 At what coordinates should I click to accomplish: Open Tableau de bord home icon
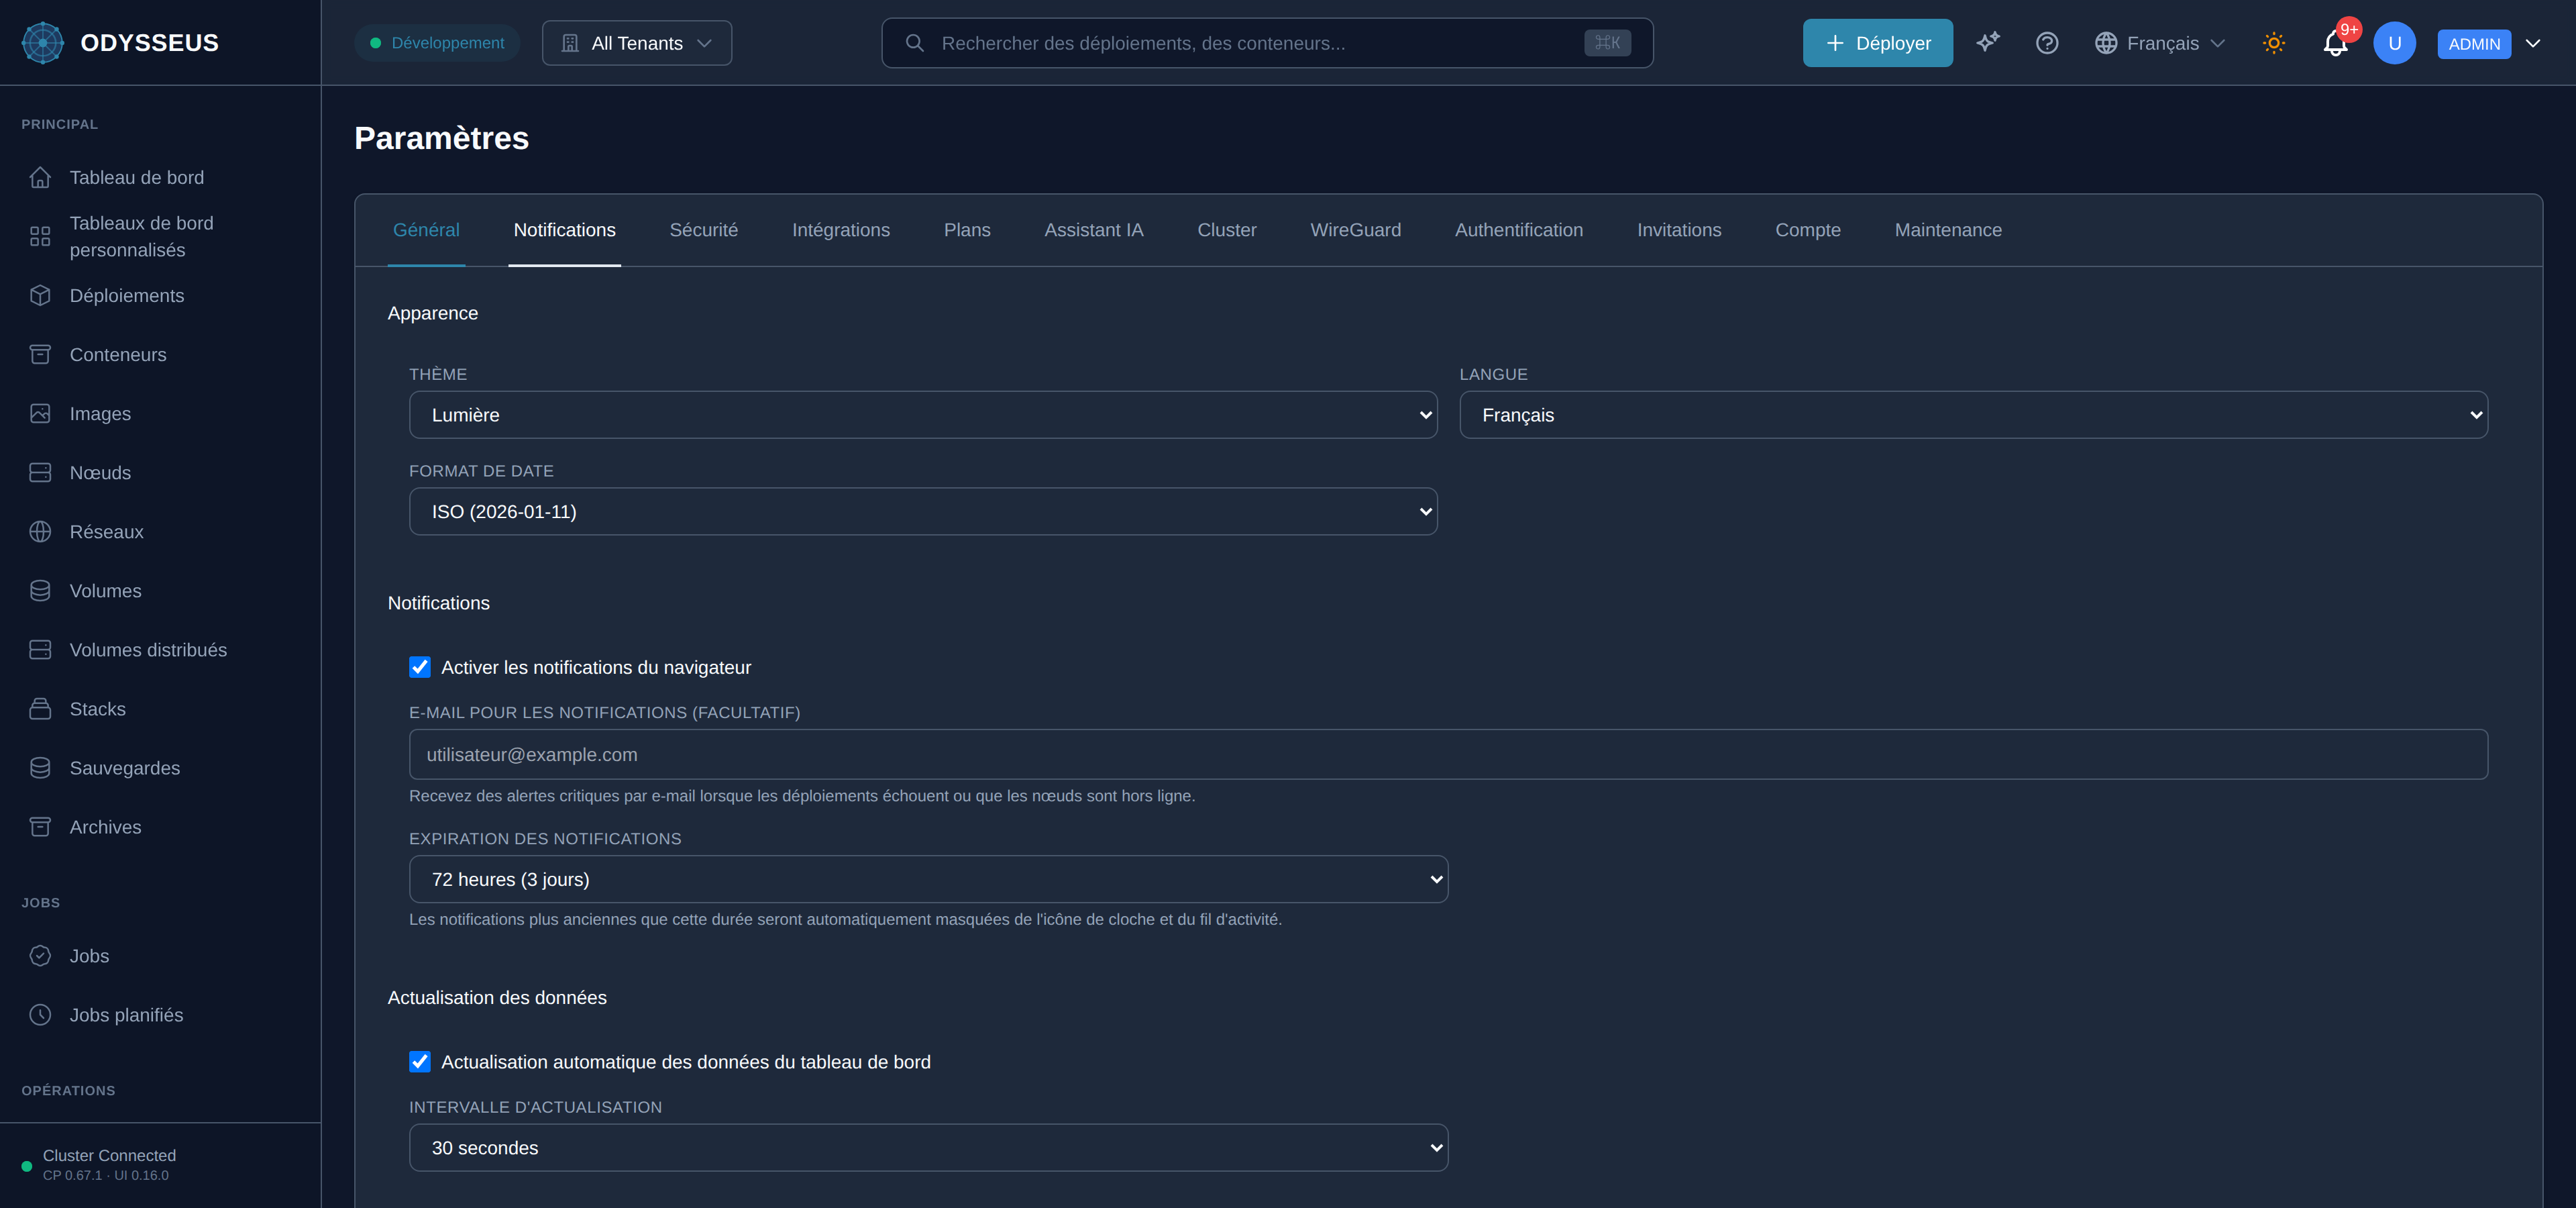click(40, 177)
